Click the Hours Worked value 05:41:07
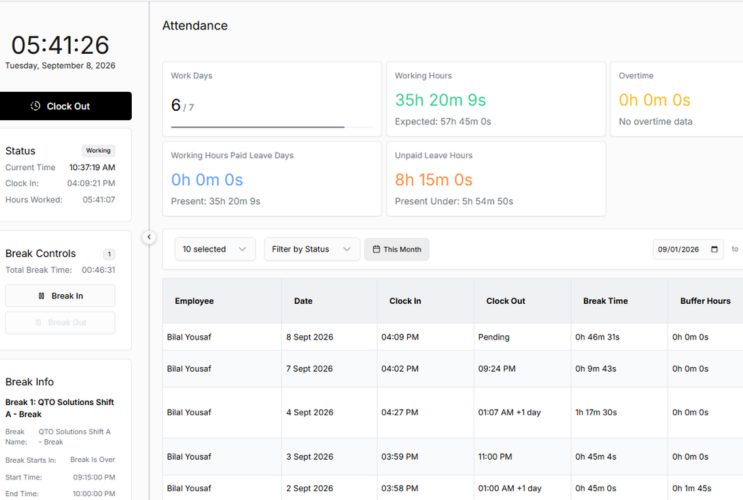The height and width of the screenshot is (500, 743). [x=99, y=200]
